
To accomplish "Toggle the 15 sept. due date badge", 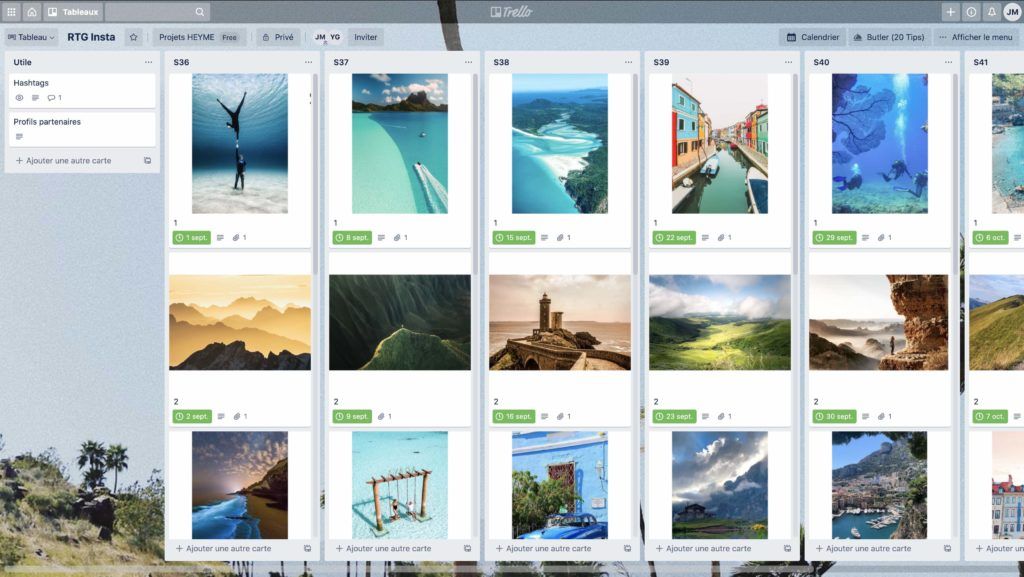I will click(514, 238).
